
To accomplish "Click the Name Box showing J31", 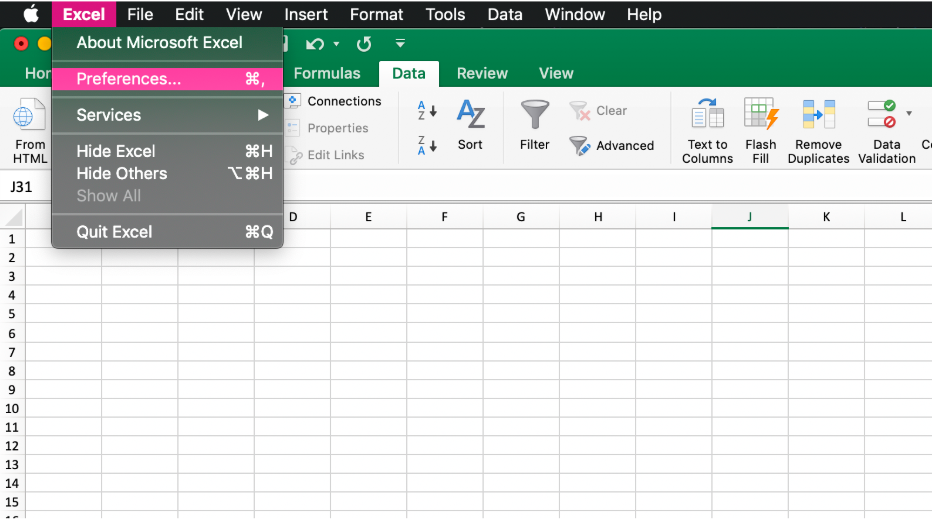I will coord(21,187).
